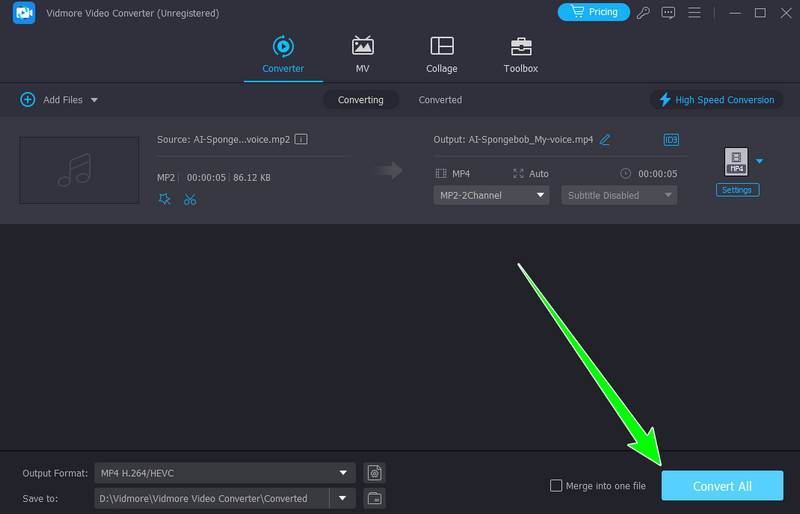Open the save folder icon

click(375, 498)
